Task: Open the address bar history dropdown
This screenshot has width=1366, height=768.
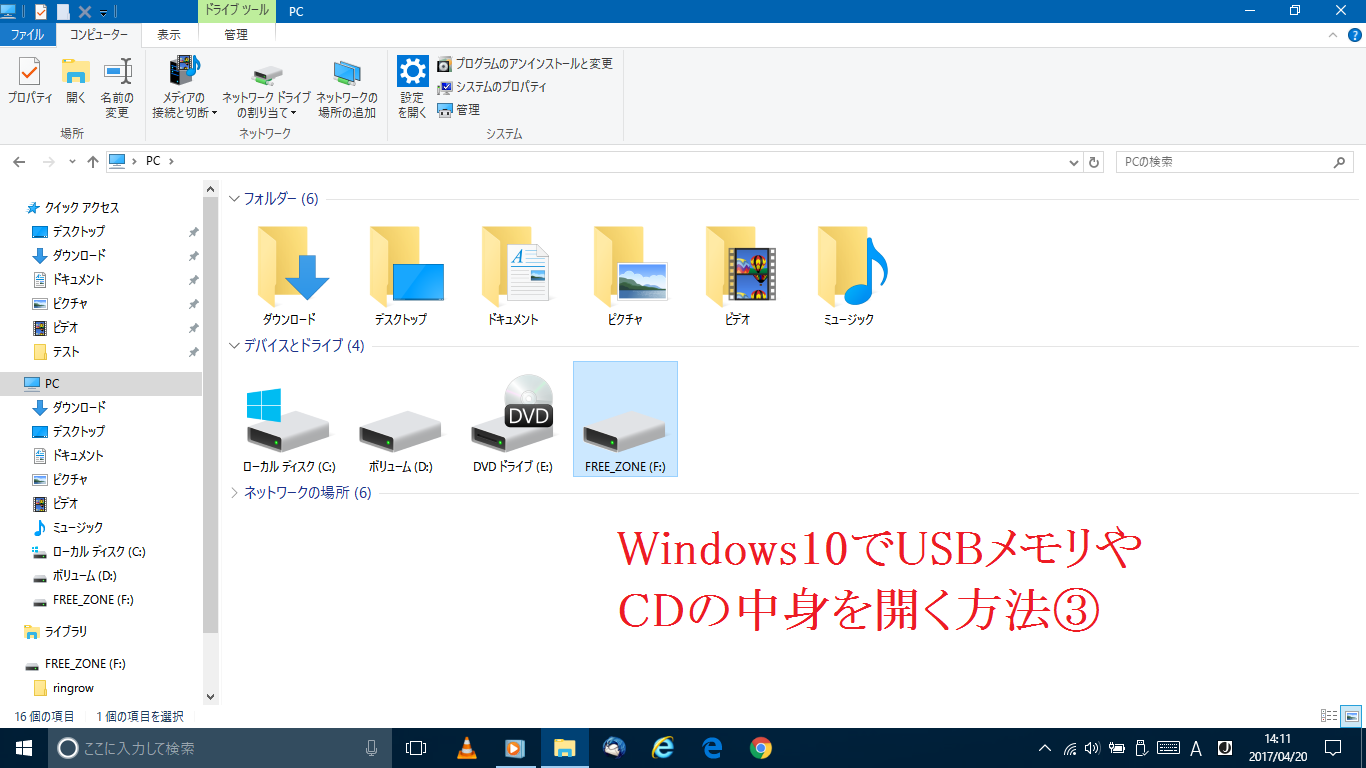Action: pyautogui.click(x=1074, y=161)
